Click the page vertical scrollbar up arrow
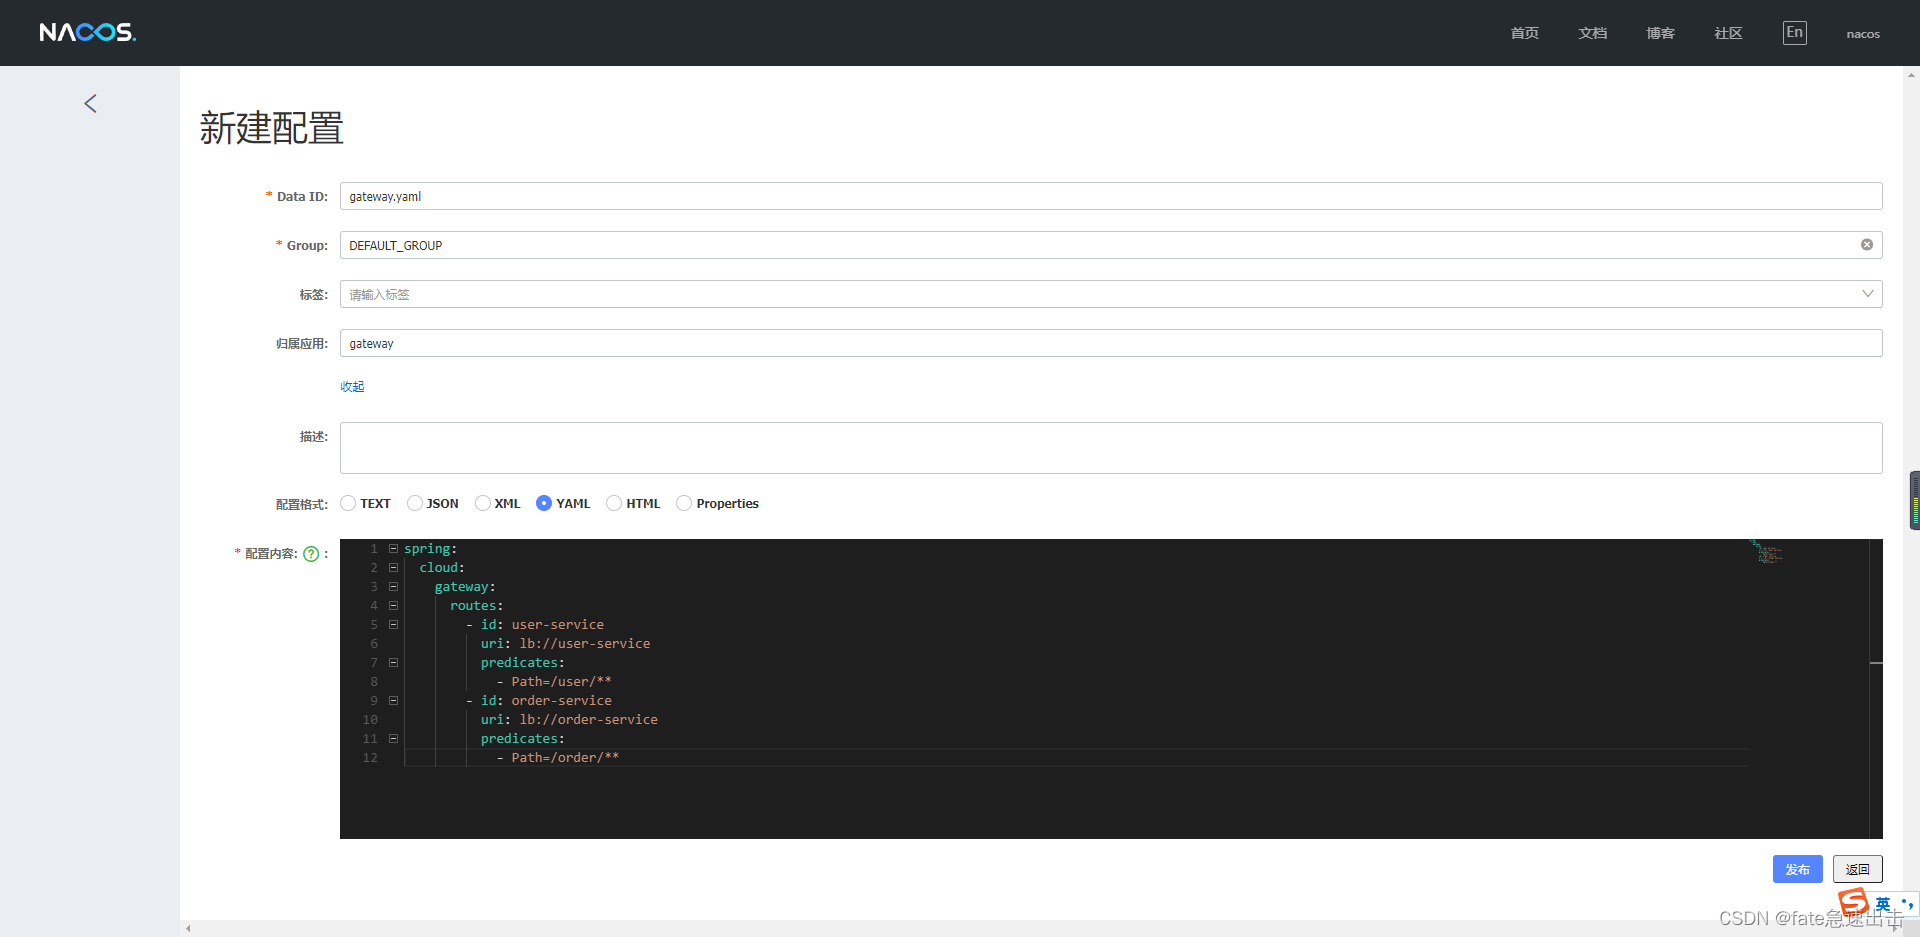 tap(1911, 75)
